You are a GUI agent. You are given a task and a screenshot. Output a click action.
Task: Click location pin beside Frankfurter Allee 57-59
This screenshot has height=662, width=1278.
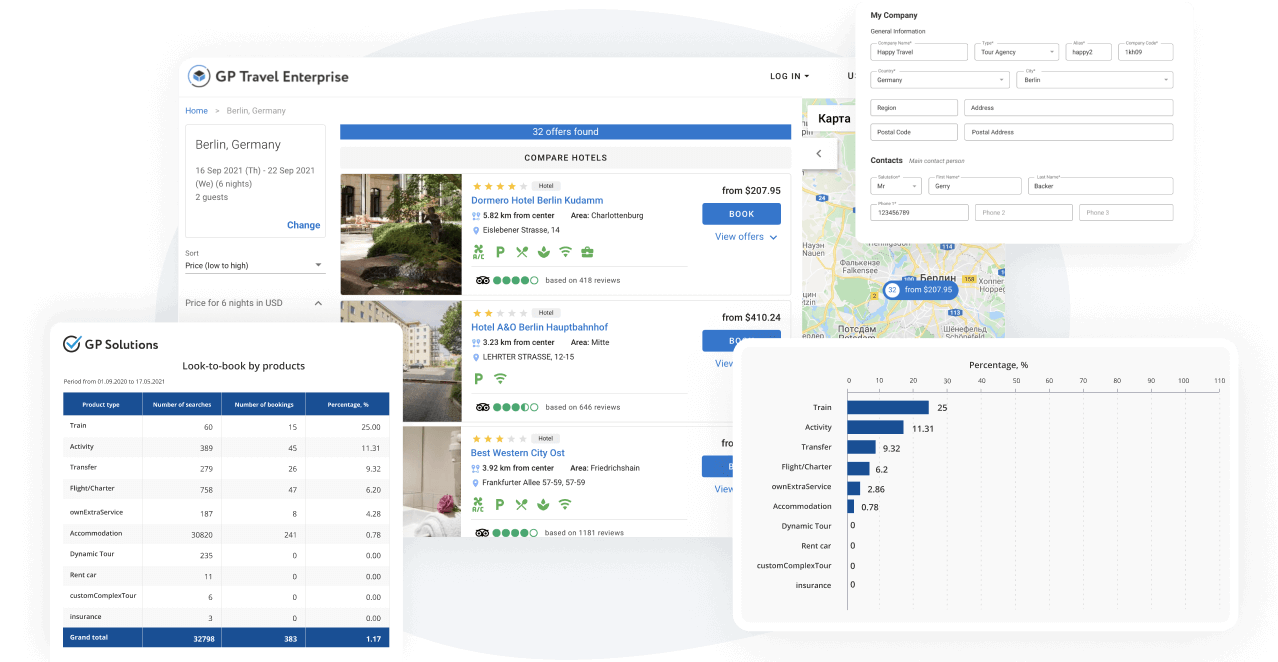[476, 482]
